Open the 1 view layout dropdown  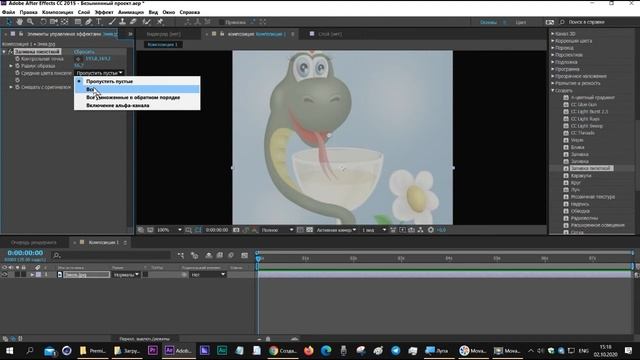pyautogui.click(x=373, y=230)
